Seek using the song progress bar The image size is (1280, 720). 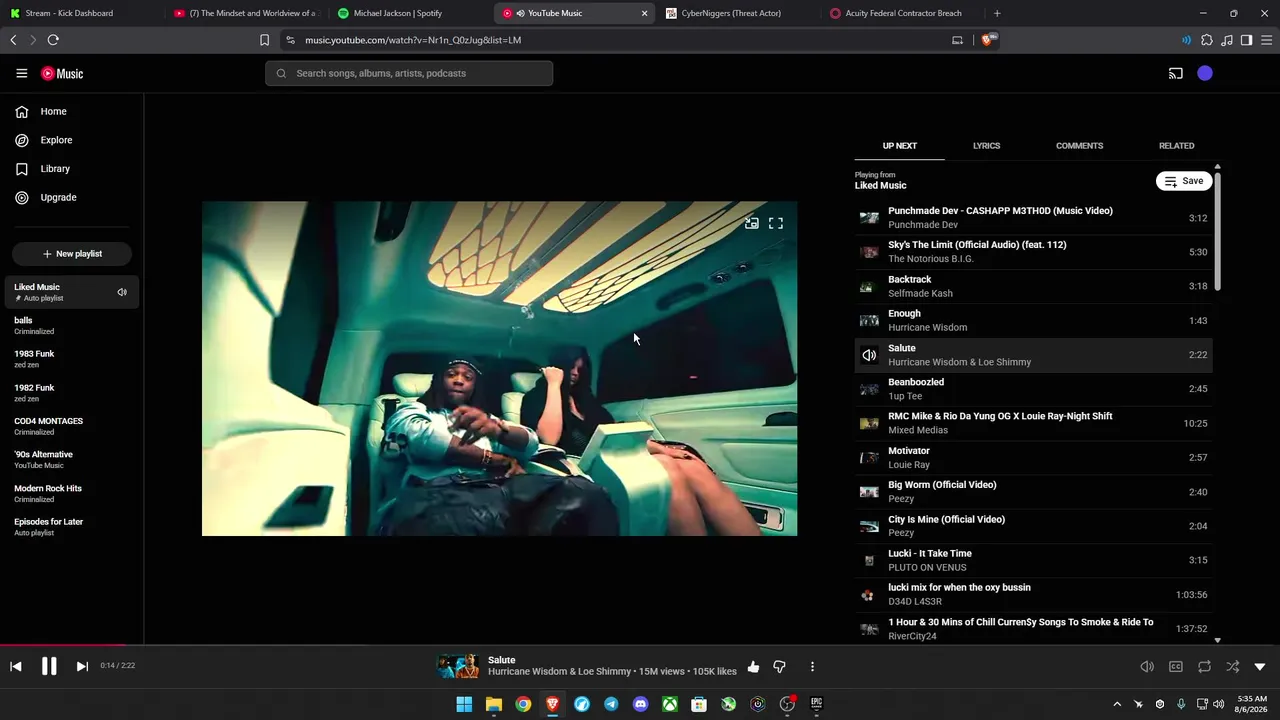pyautogui.click(x=640, y=645)
